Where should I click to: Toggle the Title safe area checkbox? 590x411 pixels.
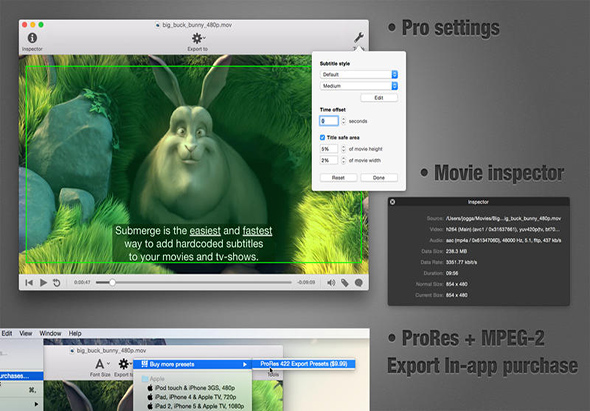tap(322, 138)
